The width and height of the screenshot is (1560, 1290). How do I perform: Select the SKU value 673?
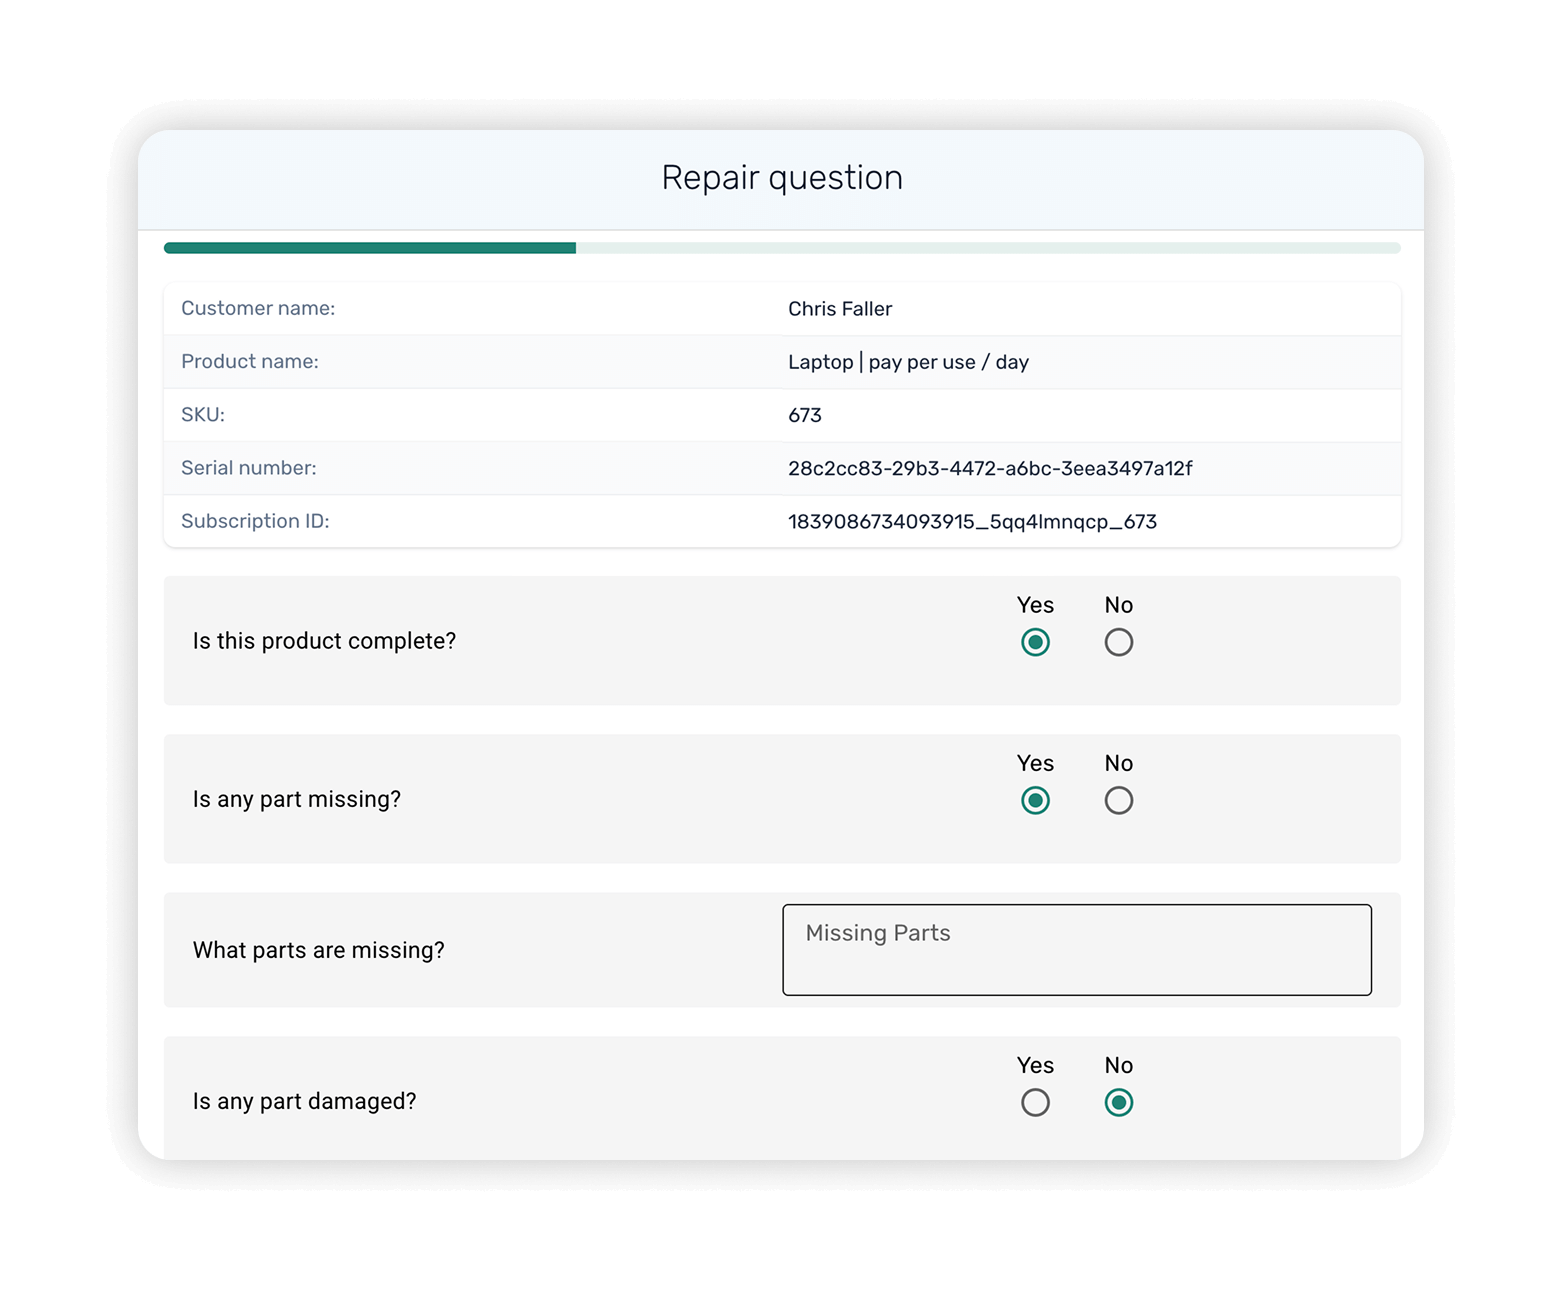(x=804, y=414)
